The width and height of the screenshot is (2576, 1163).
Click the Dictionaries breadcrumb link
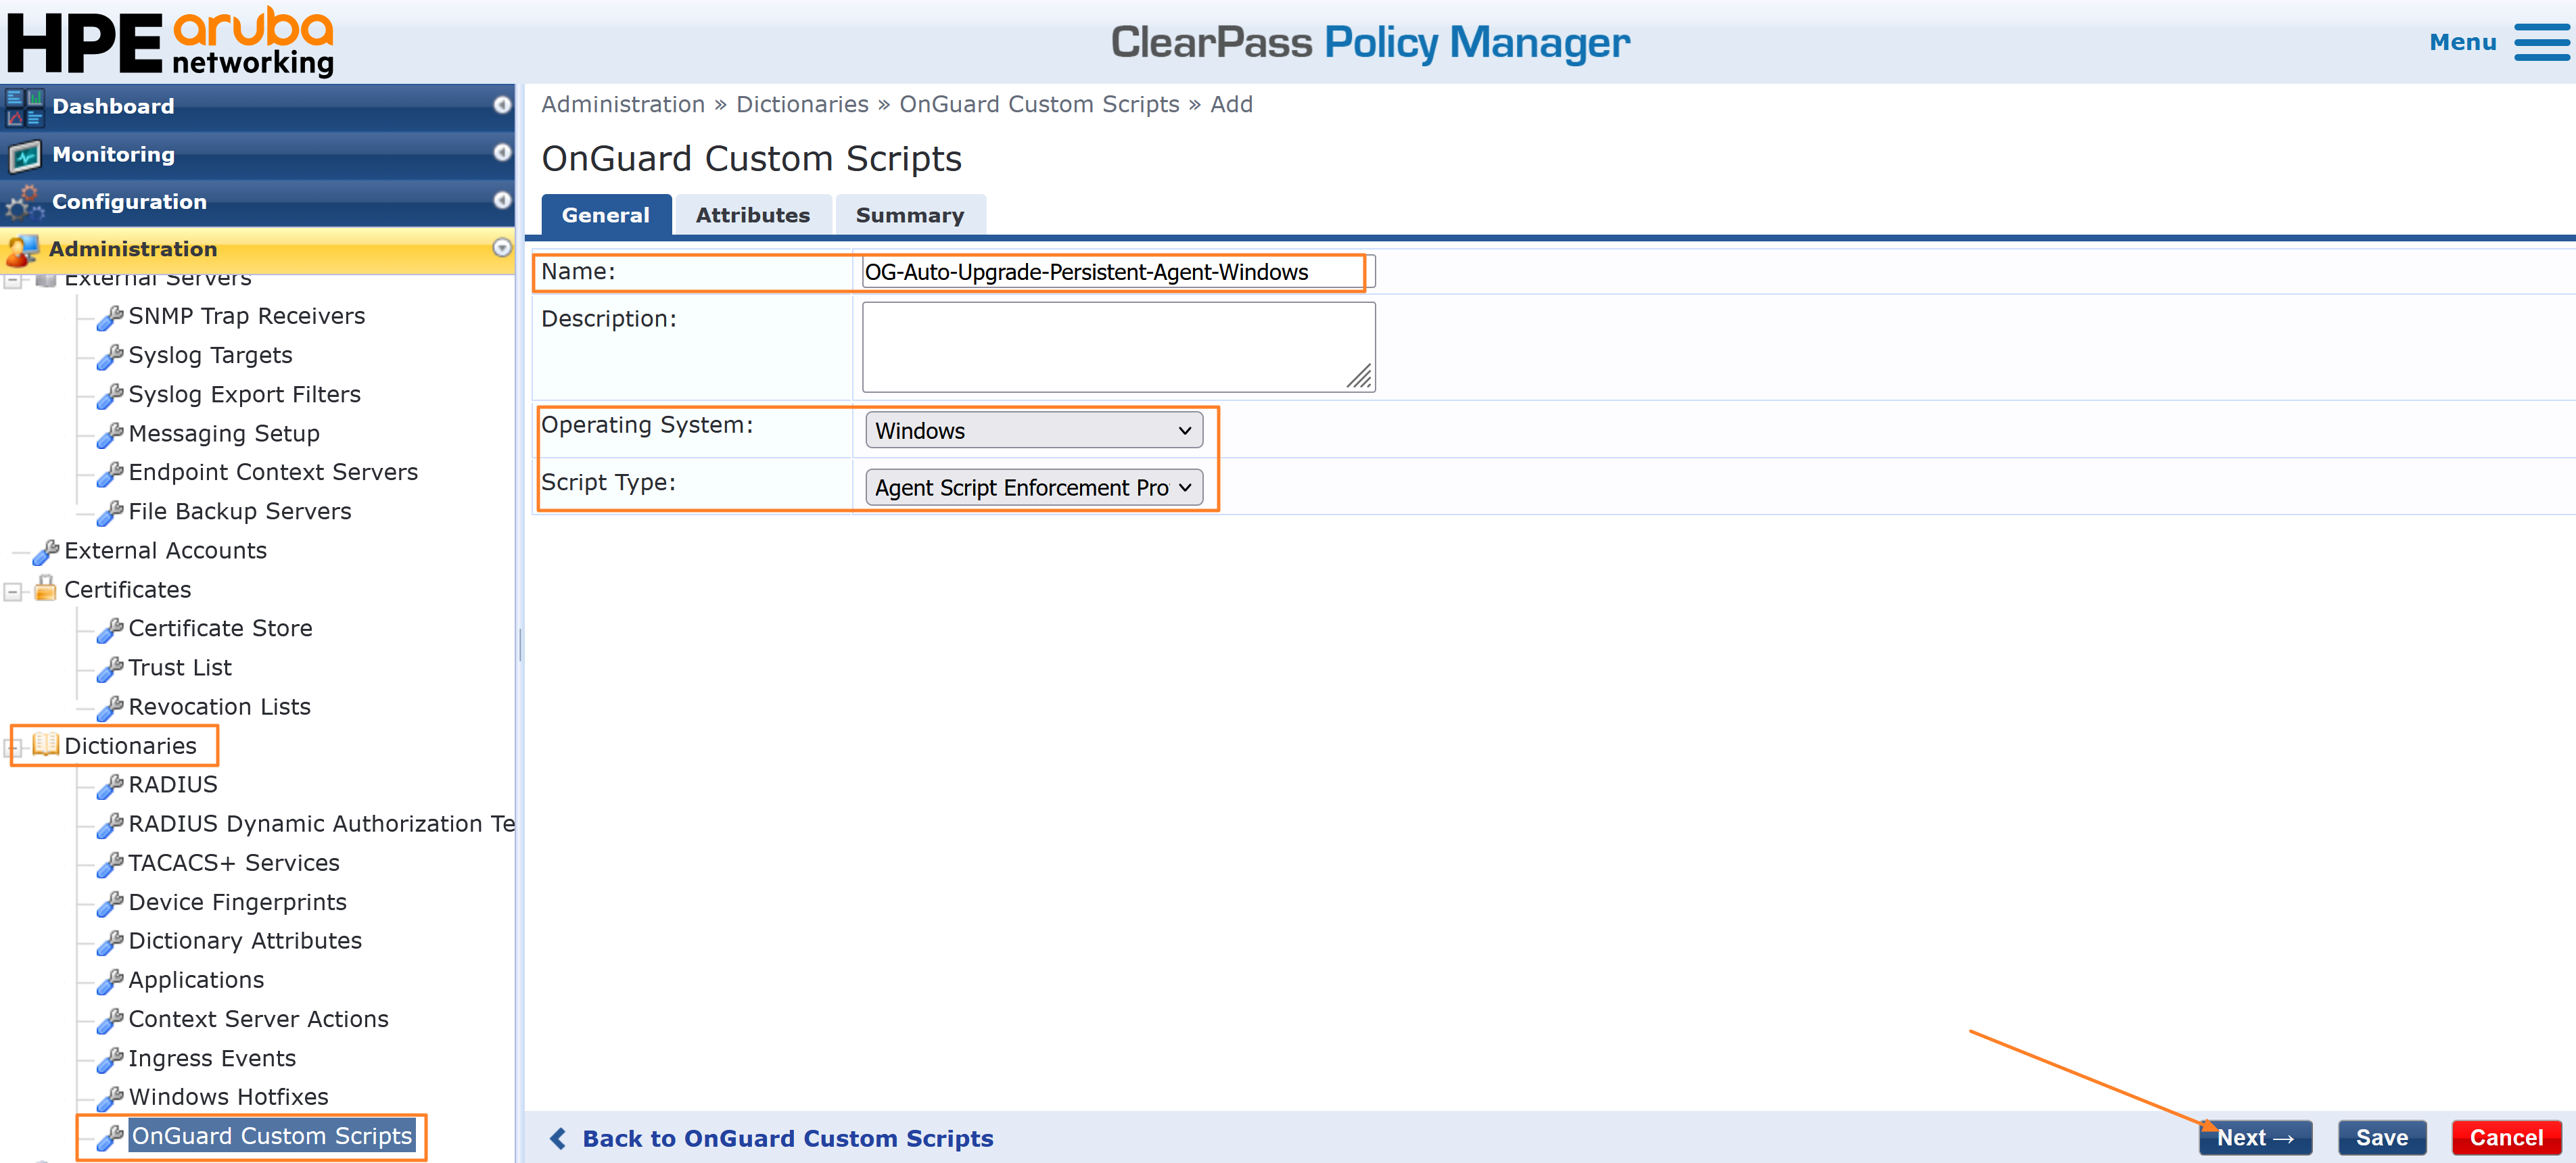(x=802, y=105)
